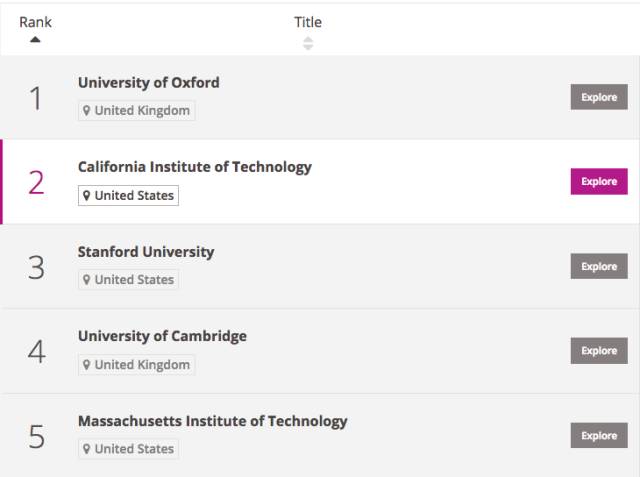Viewport: 640px width, 477px height.
Task: Open University of Oxford title link
Action: click(149, 83)
